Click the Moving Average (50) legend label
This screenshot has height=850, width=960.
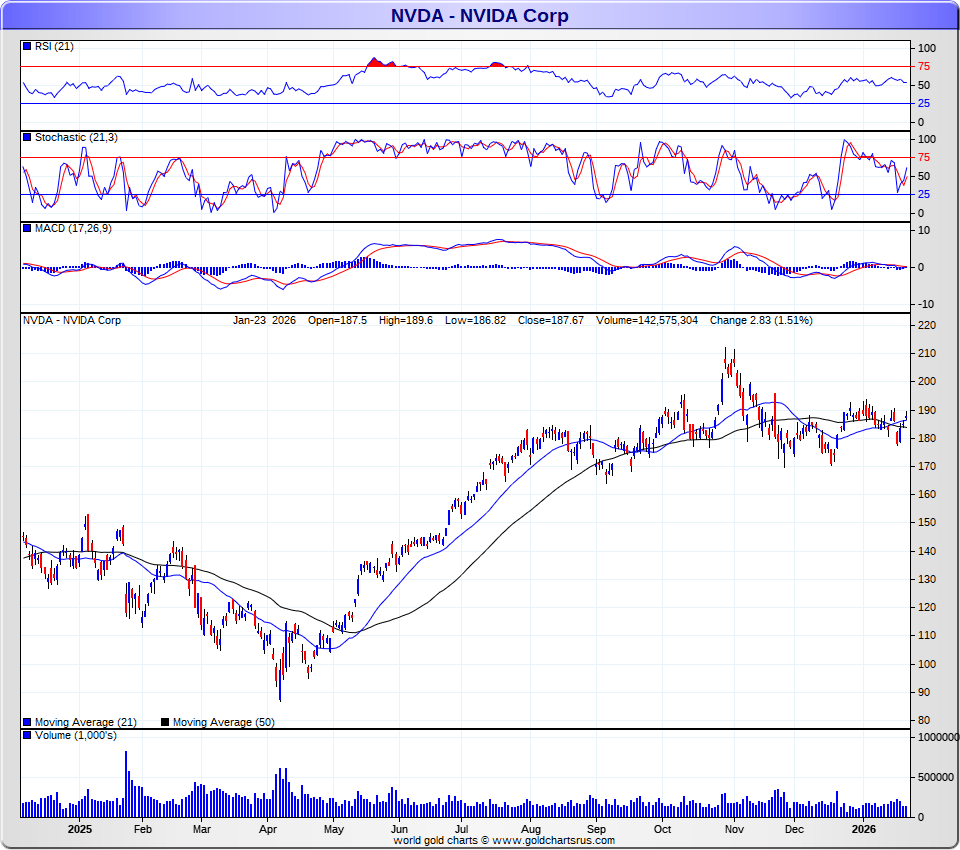point(223,722)
